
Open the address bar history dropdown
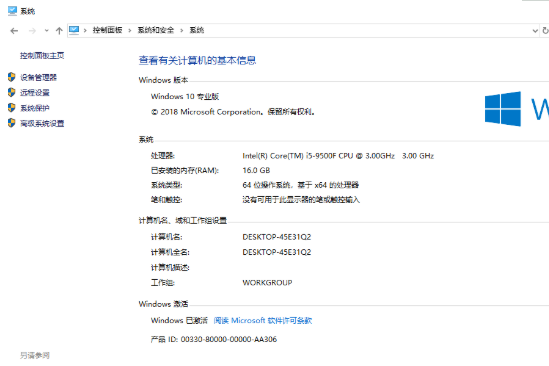click(x=535, y=31)
